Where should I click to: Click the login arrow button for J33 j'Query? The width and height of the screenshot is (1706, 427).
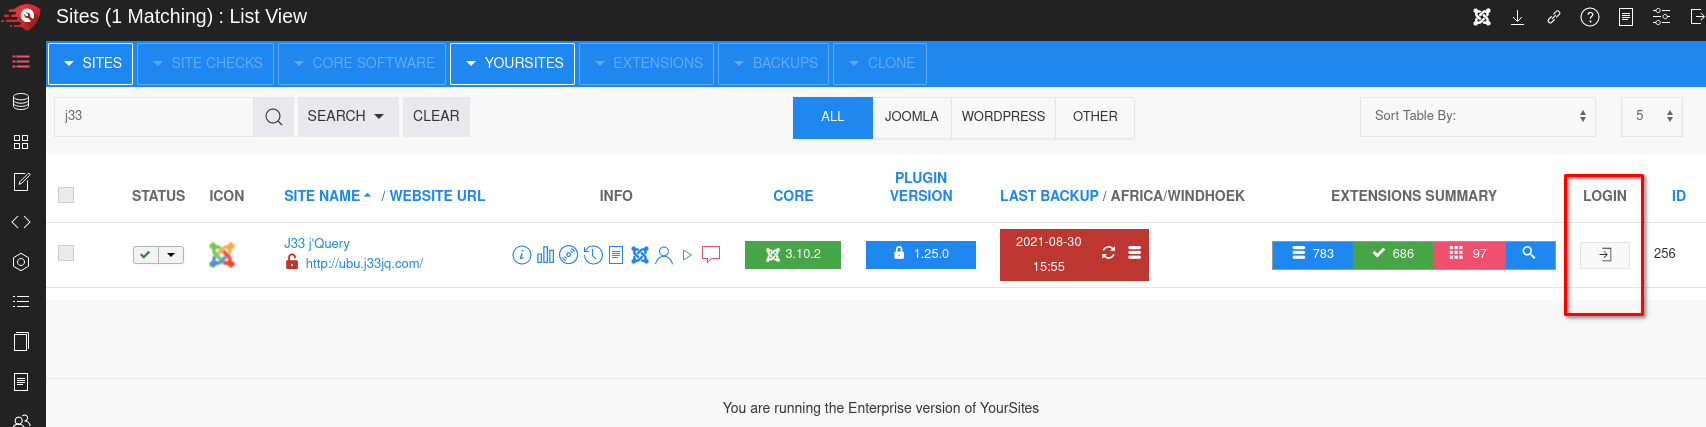[x=1605, y=255]
